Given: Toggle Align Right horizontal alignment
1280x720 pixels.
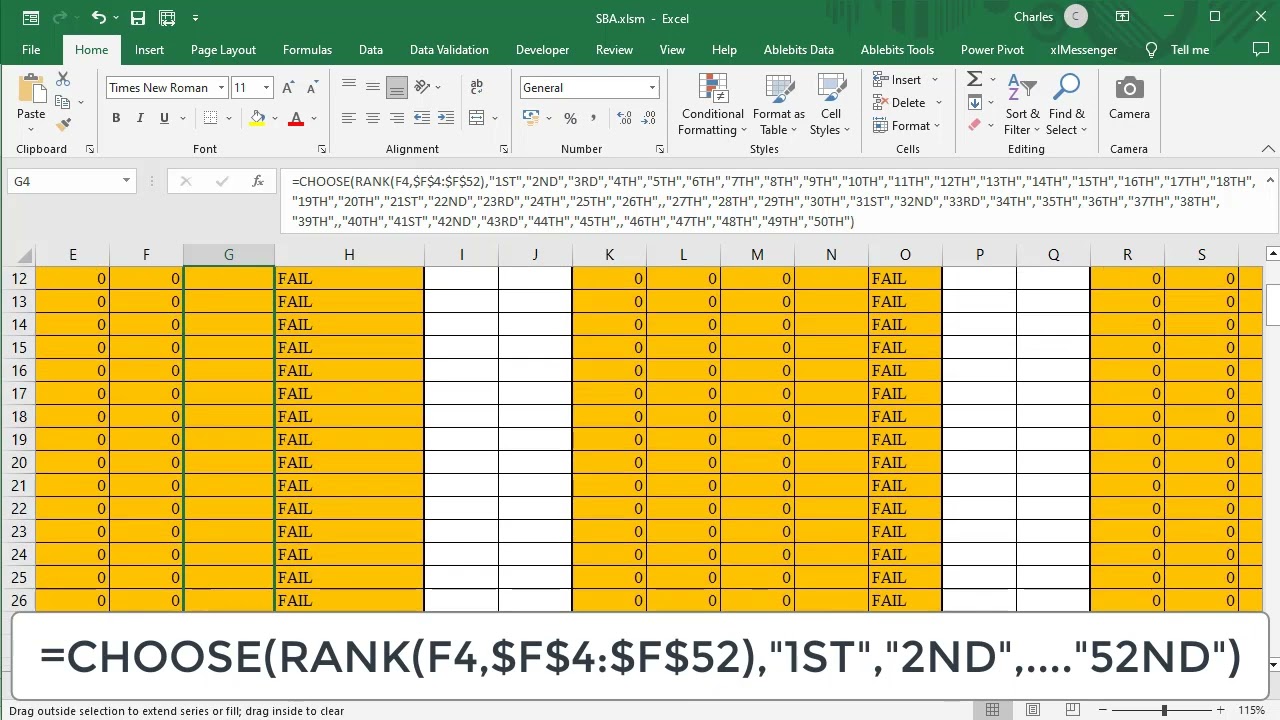Looking at the screenshot, I should [397, 118].
